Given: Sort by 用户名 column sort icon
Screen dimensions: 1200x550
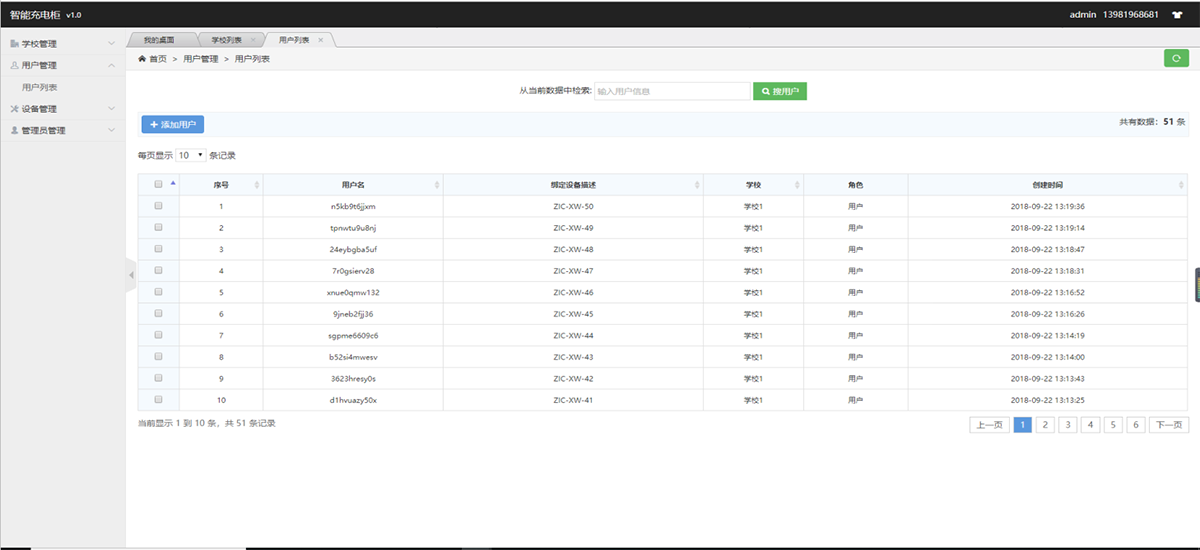Looking at the screenshot, I should point(437,185).
